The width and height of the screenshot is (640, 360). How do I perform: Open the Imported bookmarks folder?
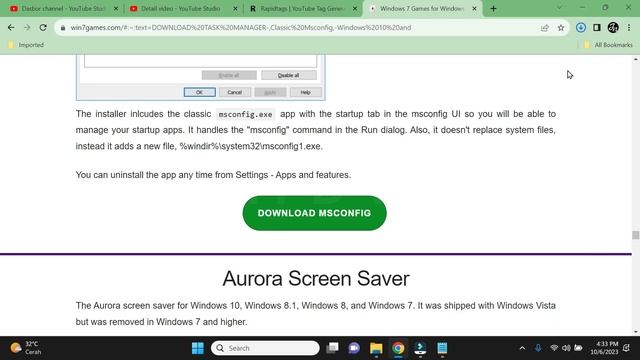(26, 45)
